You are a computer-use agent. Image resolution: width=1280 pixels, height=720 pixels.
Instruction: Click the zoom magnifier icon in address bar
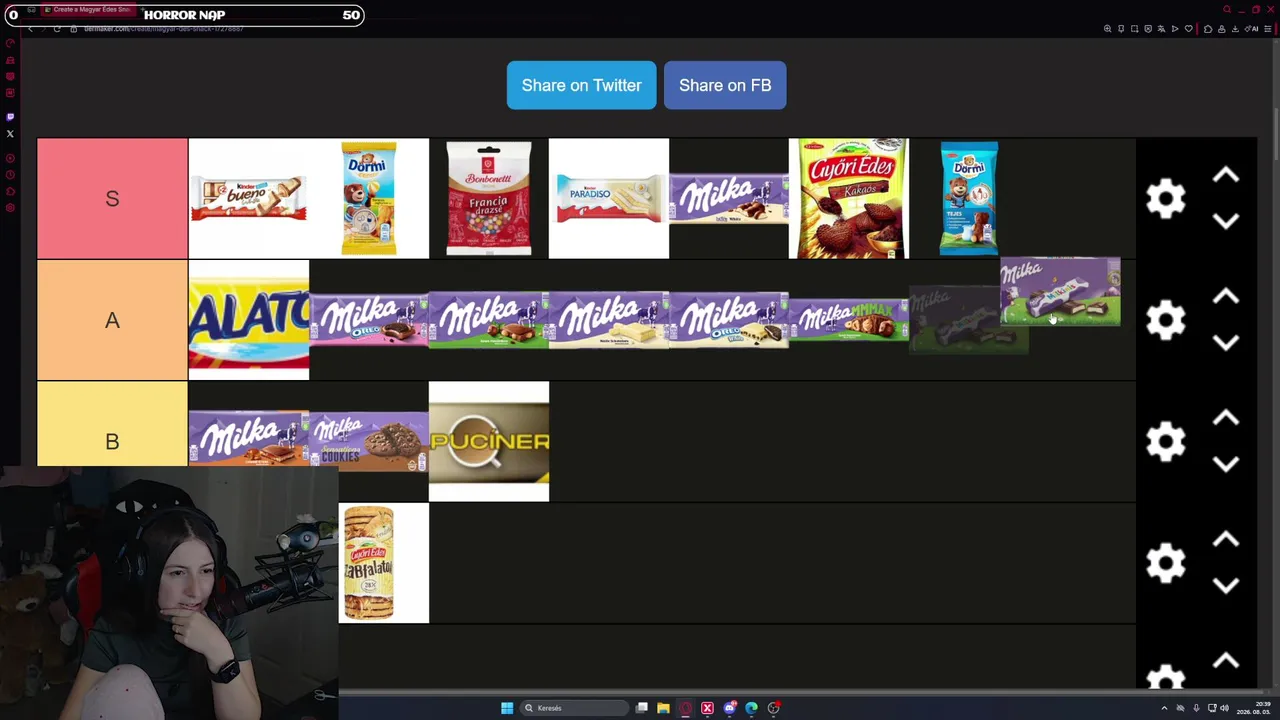pyautogui.click(x=1108, y=29)
